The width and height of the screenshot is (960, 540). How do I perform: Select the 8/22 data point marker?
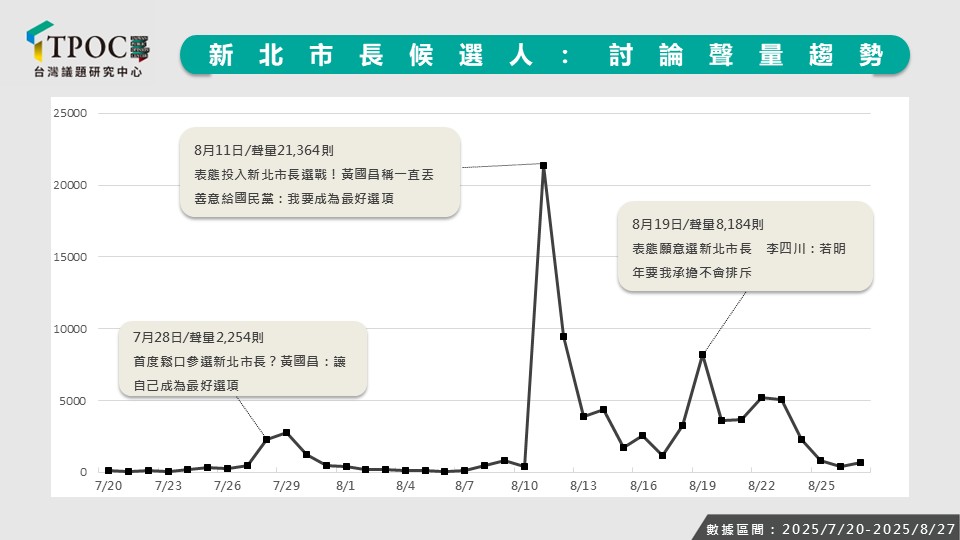[761, 397]
